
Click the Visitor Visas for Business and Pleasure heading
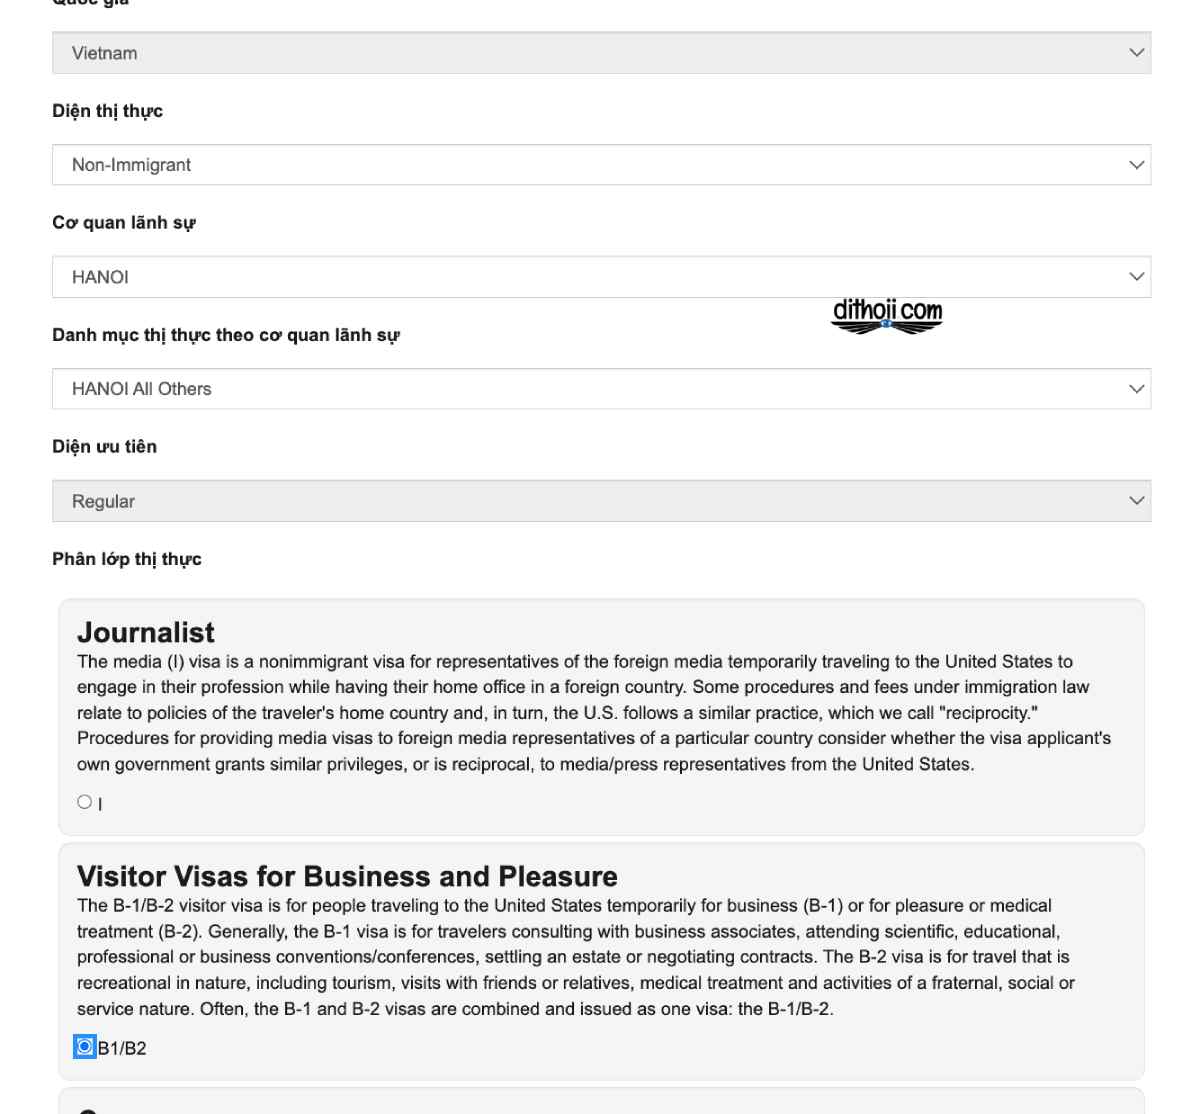pos(347,876)
